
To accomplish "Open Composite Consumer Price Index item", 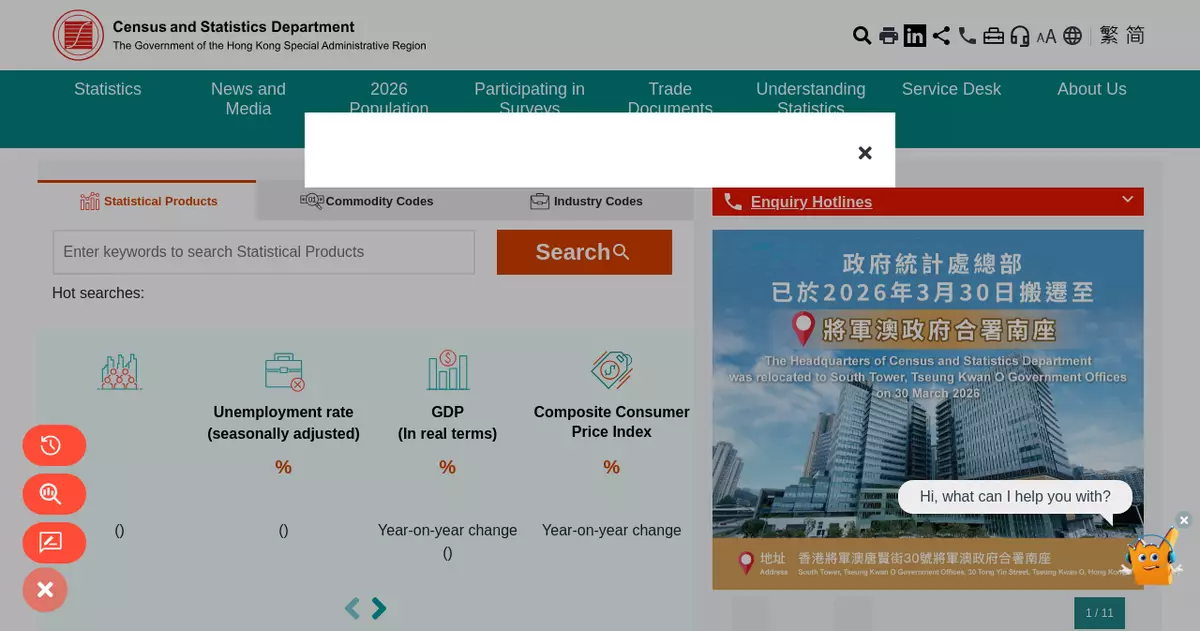I will [x=611, y=422].
